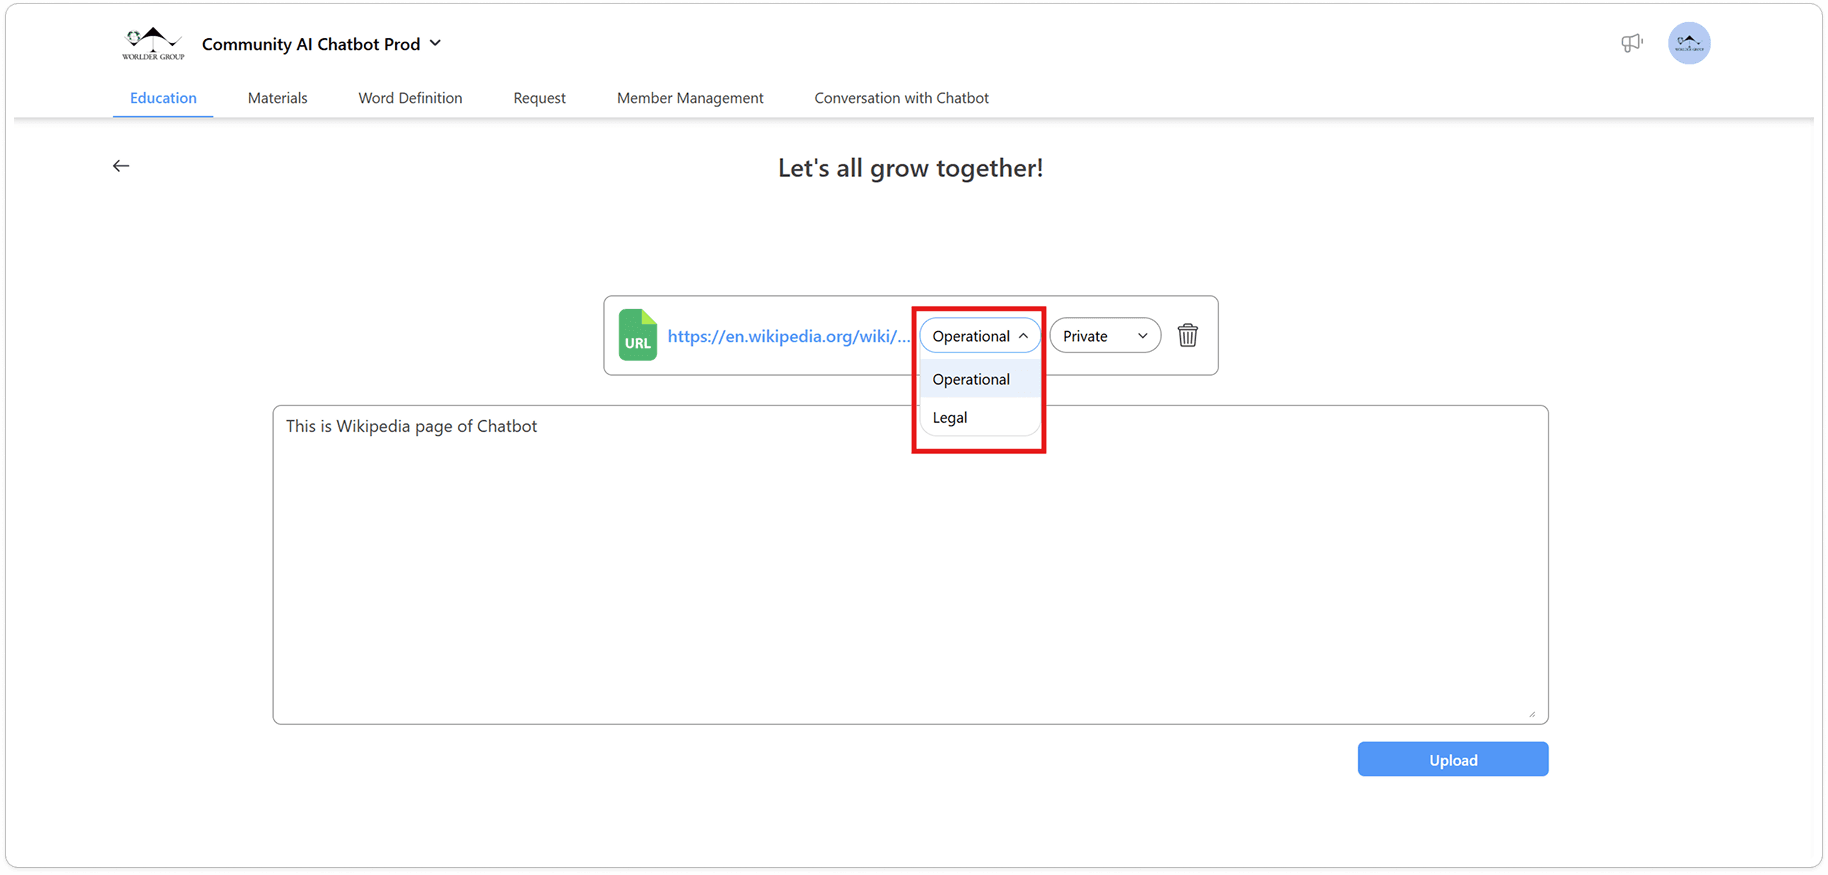Open the Word Definition tab
This screenshot has width=1828, height=875.
(410, 98)
